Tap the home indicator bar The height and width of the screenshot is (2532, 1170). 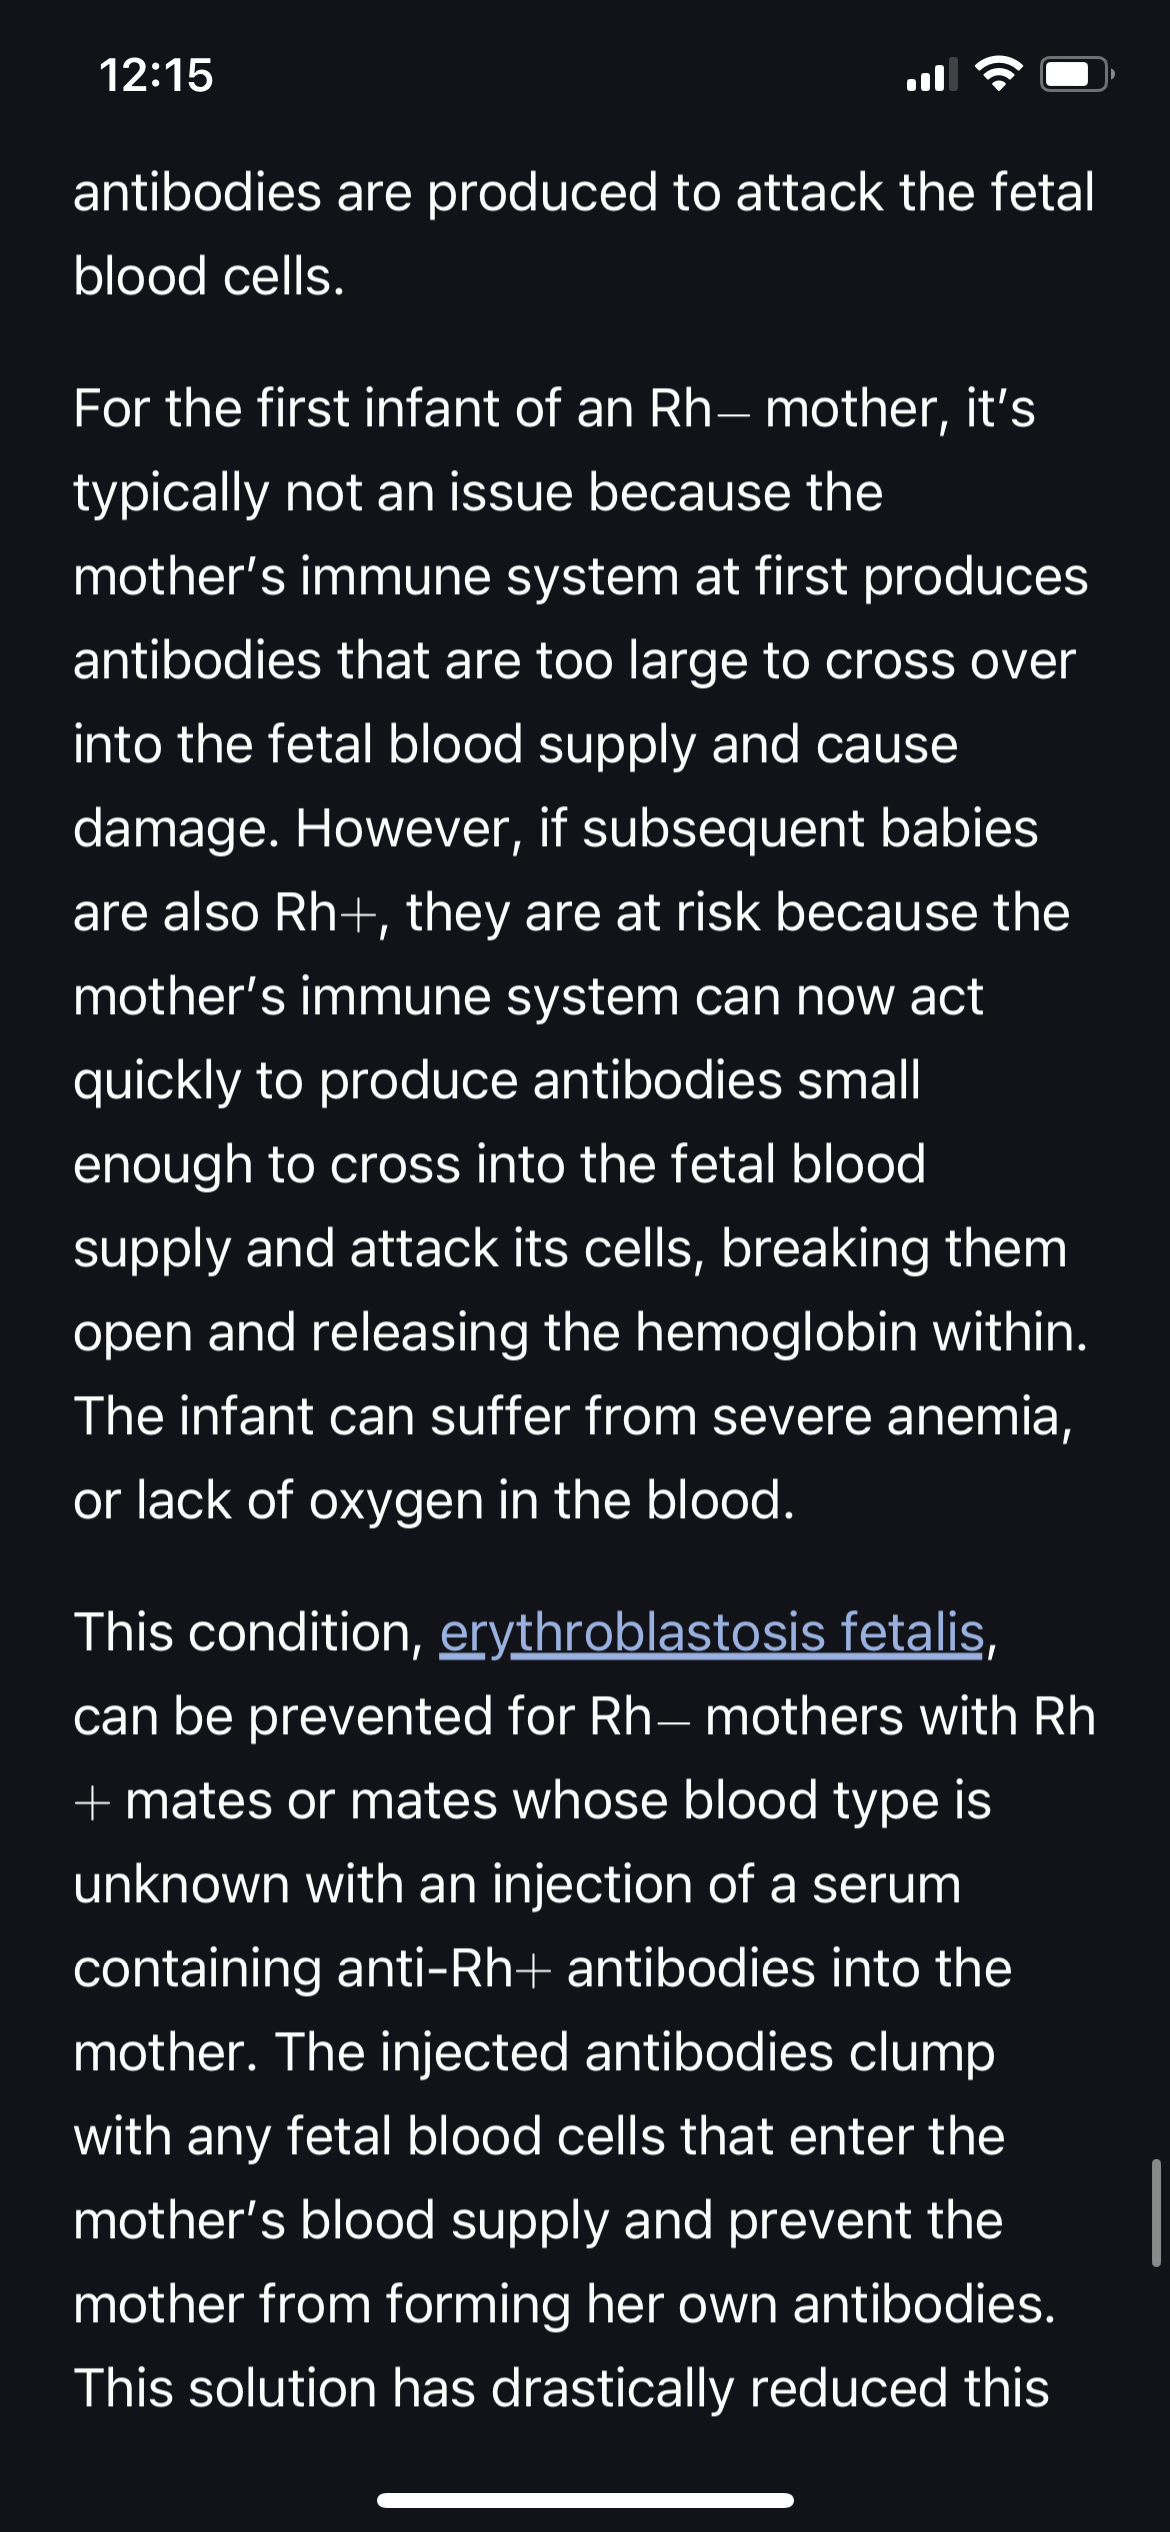[x=585, y=2500]
